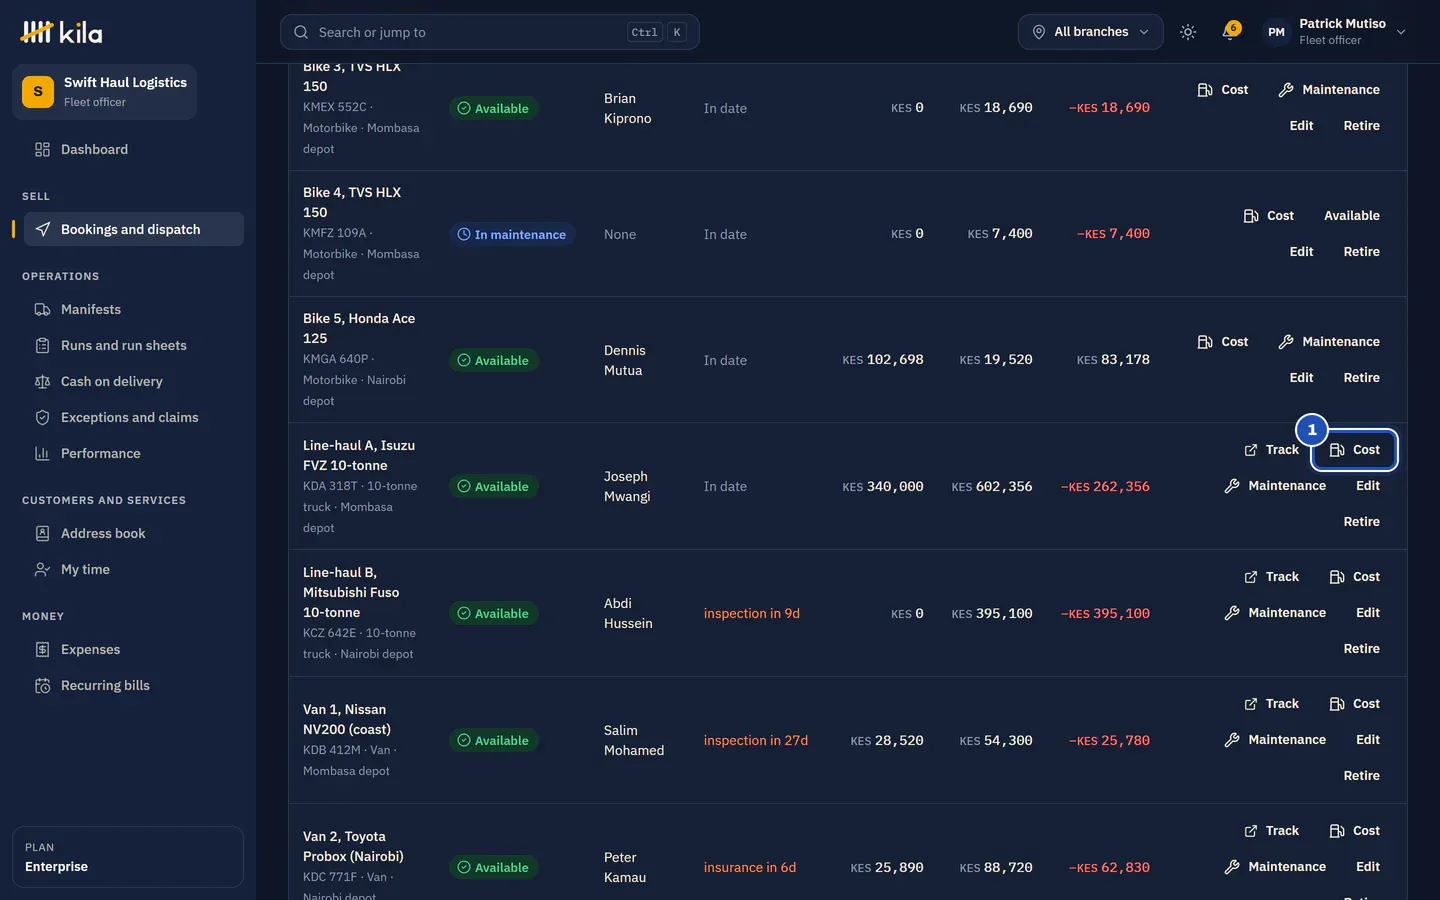
Task: Go to Dashboard
Action: 134,149
